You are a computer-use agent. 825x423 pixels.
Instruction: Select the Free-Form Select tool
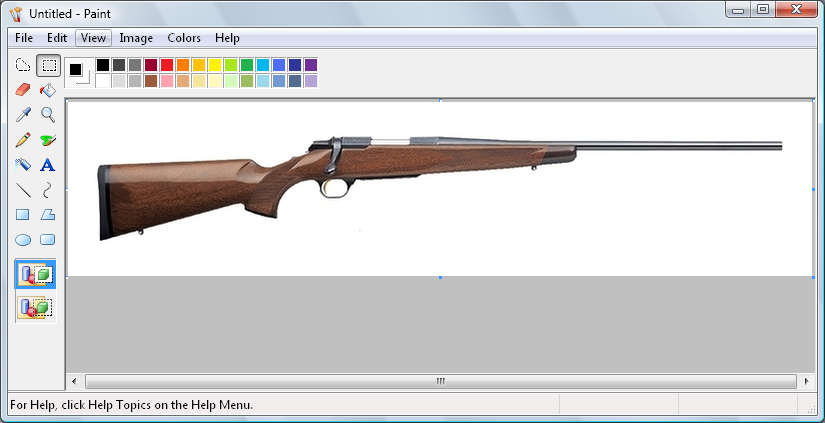click(23, 66)
